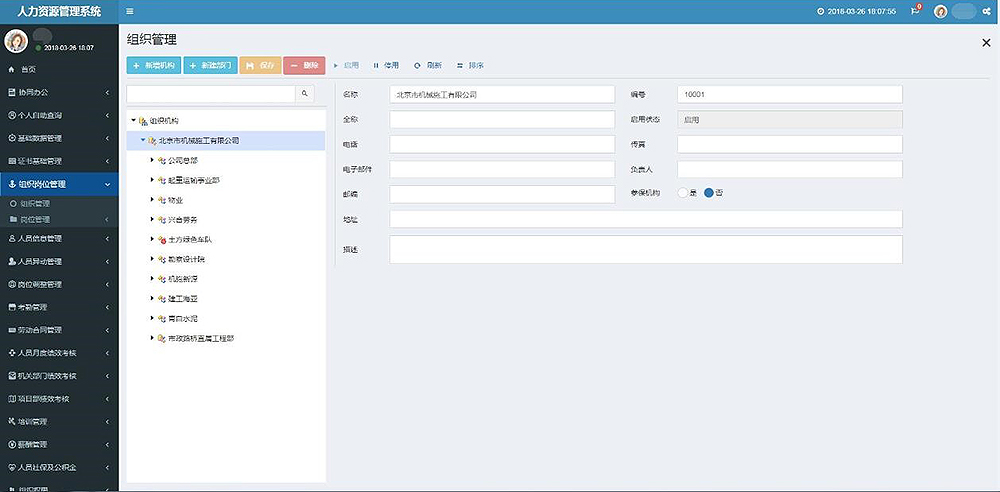Click the 新建部门 button
The image size is (1000, 492).
[210, 65]
